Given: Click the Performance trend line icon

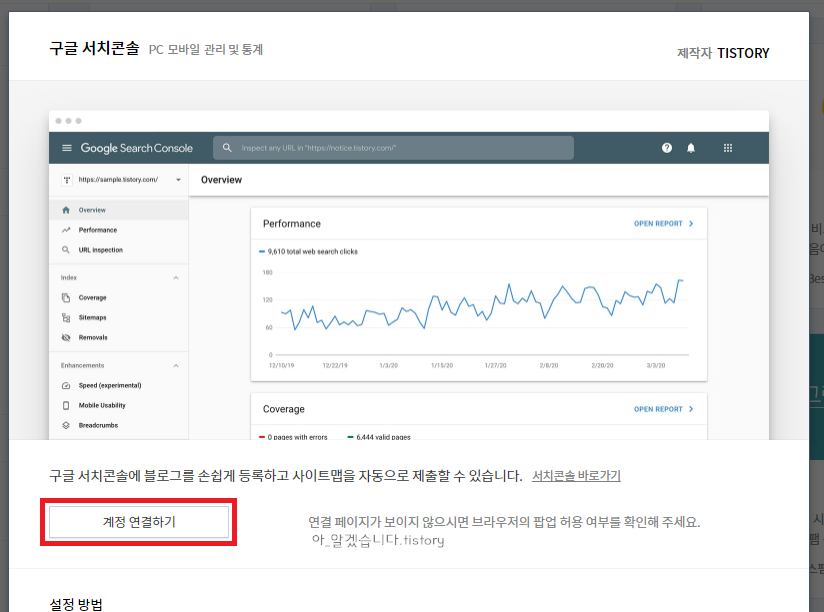Looking at the screenshot, I should tap(66, 230).
